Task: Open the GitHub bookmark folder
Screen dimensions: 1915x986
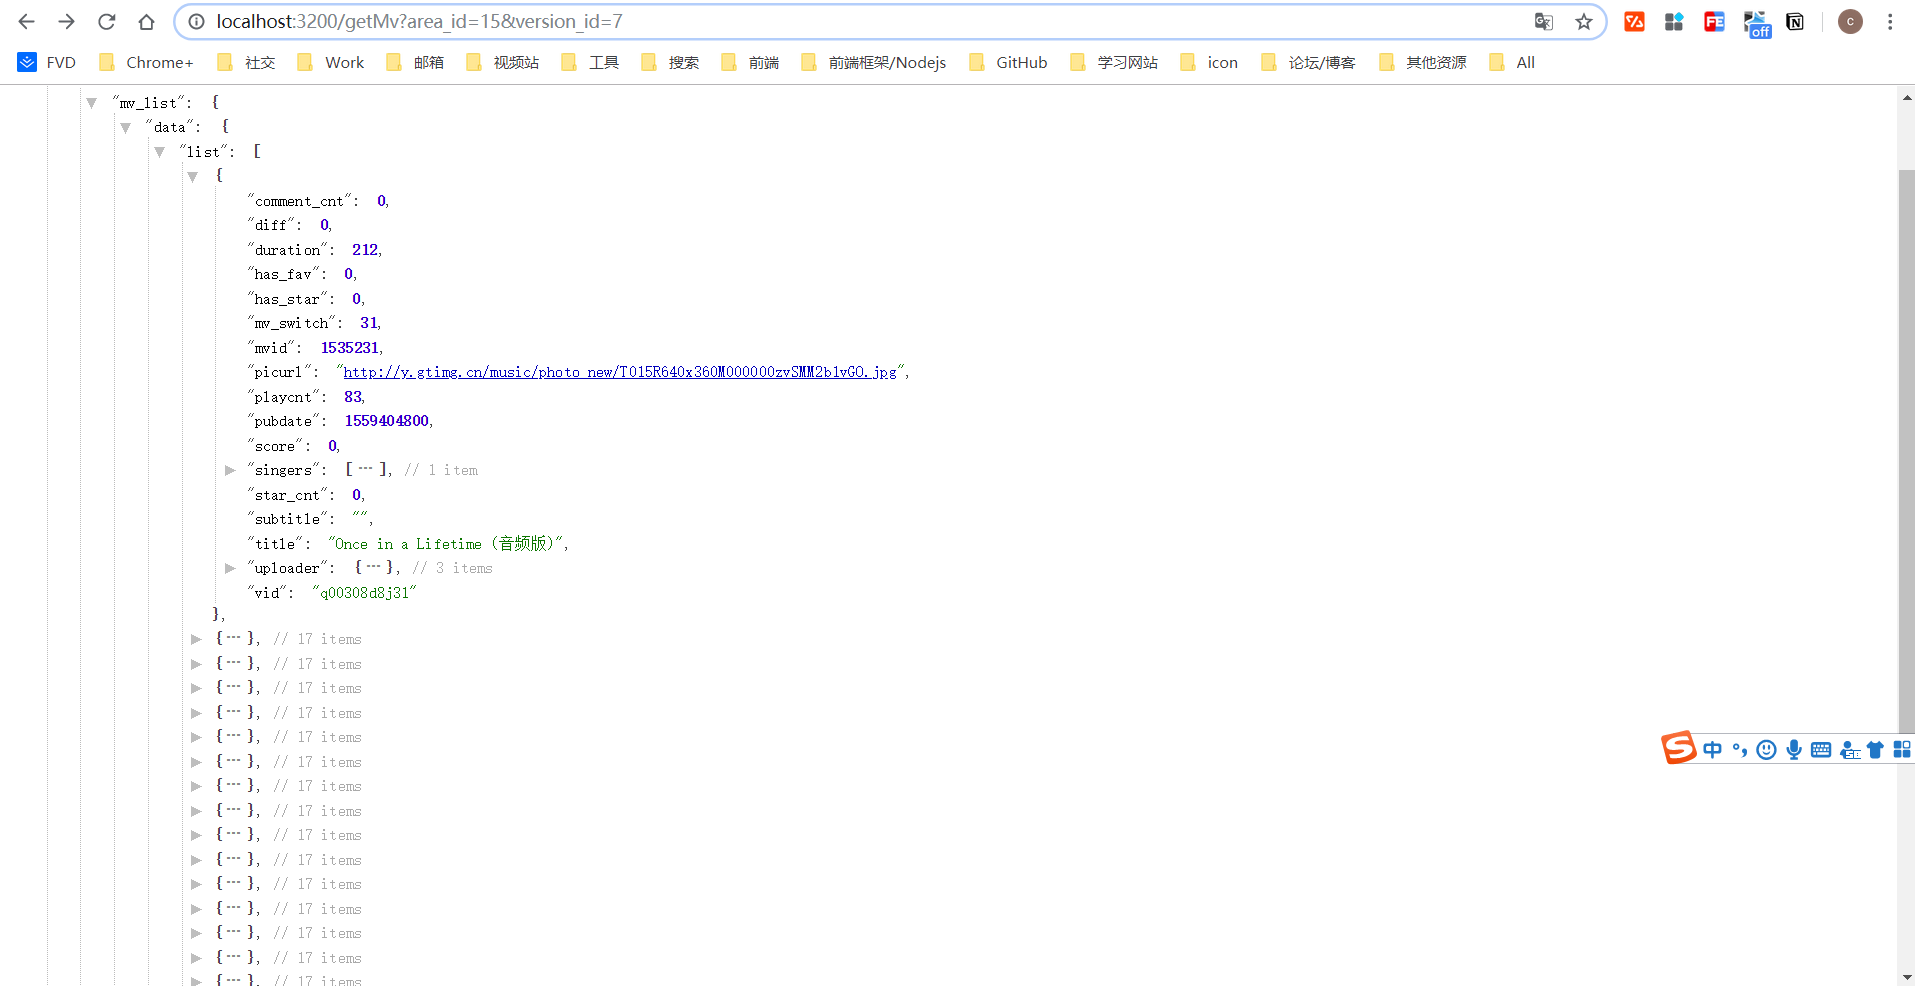Action: point(1008,62)
